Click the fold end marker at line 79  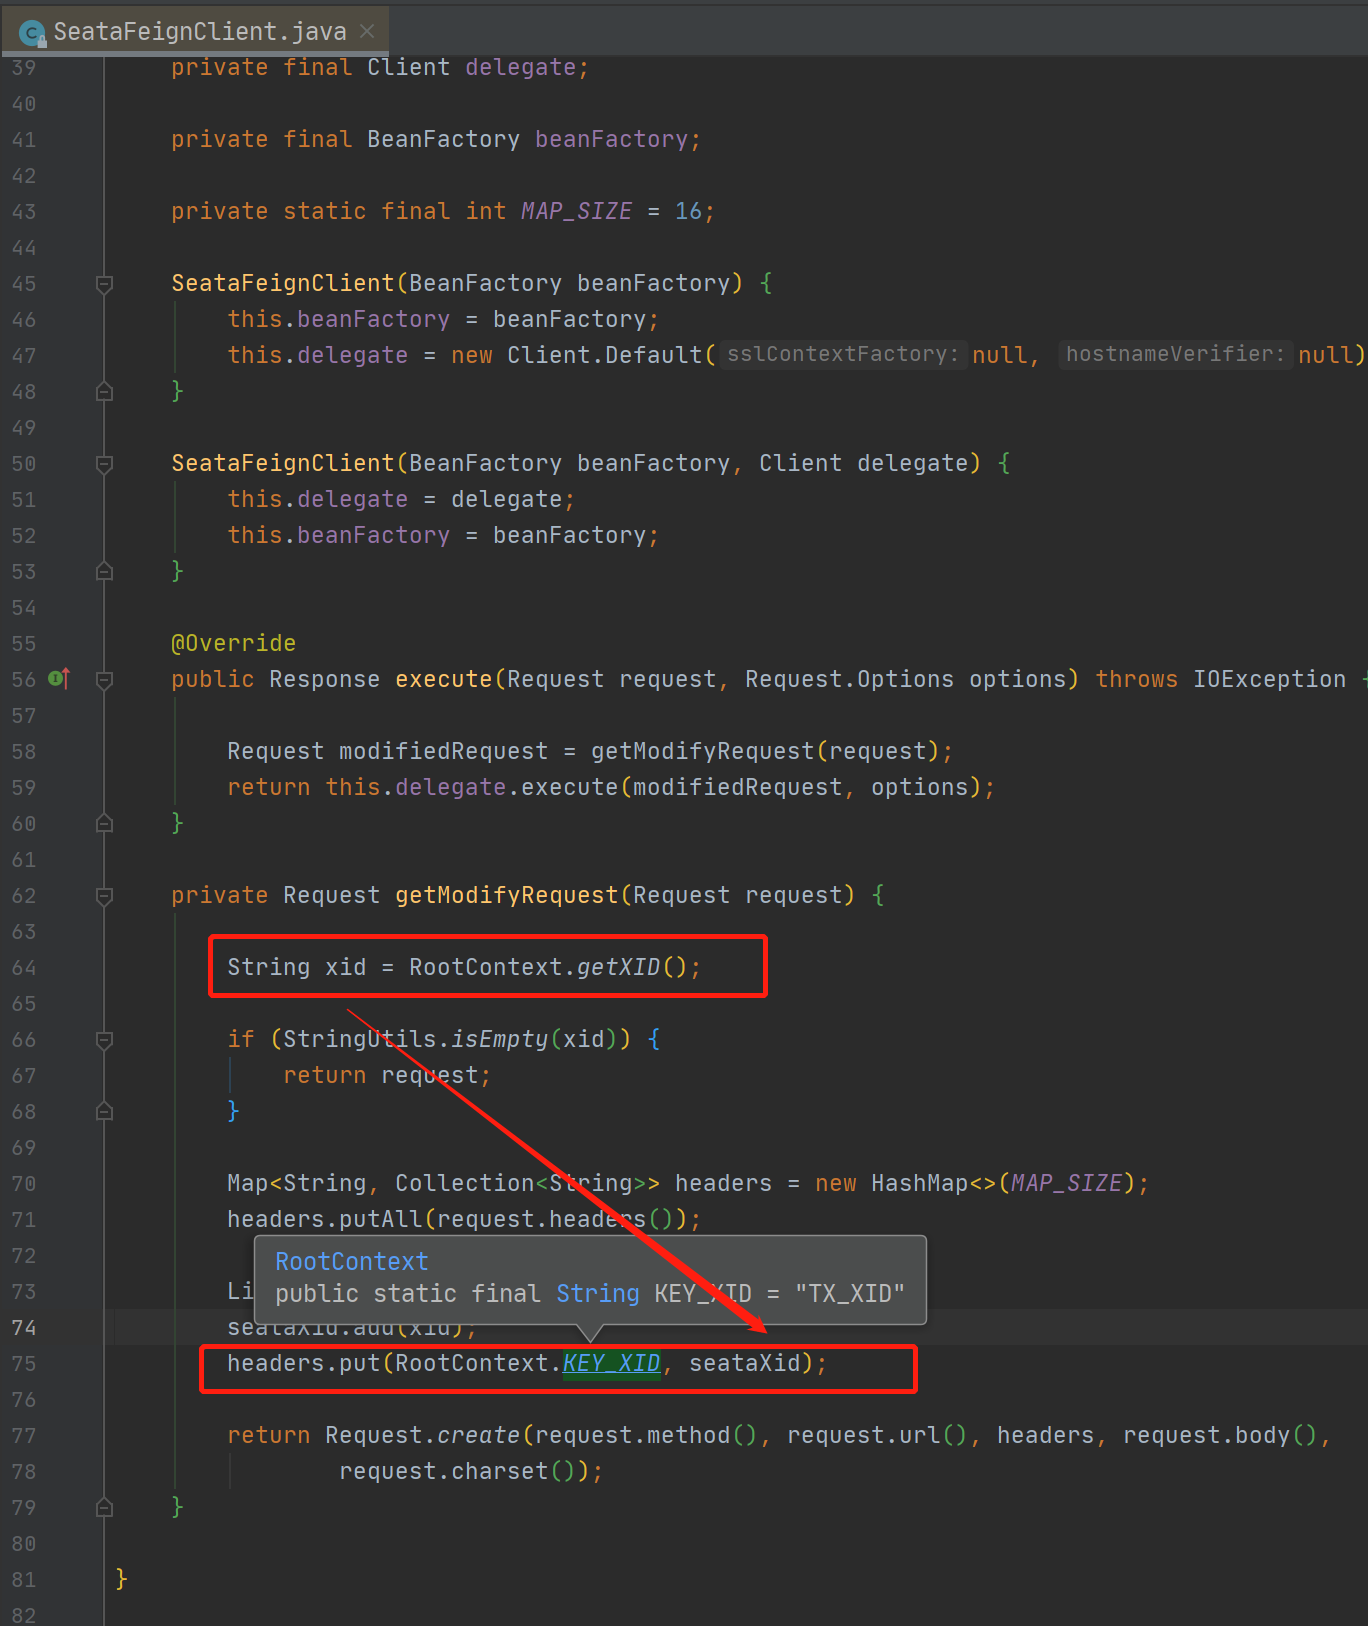(104, 1507)
